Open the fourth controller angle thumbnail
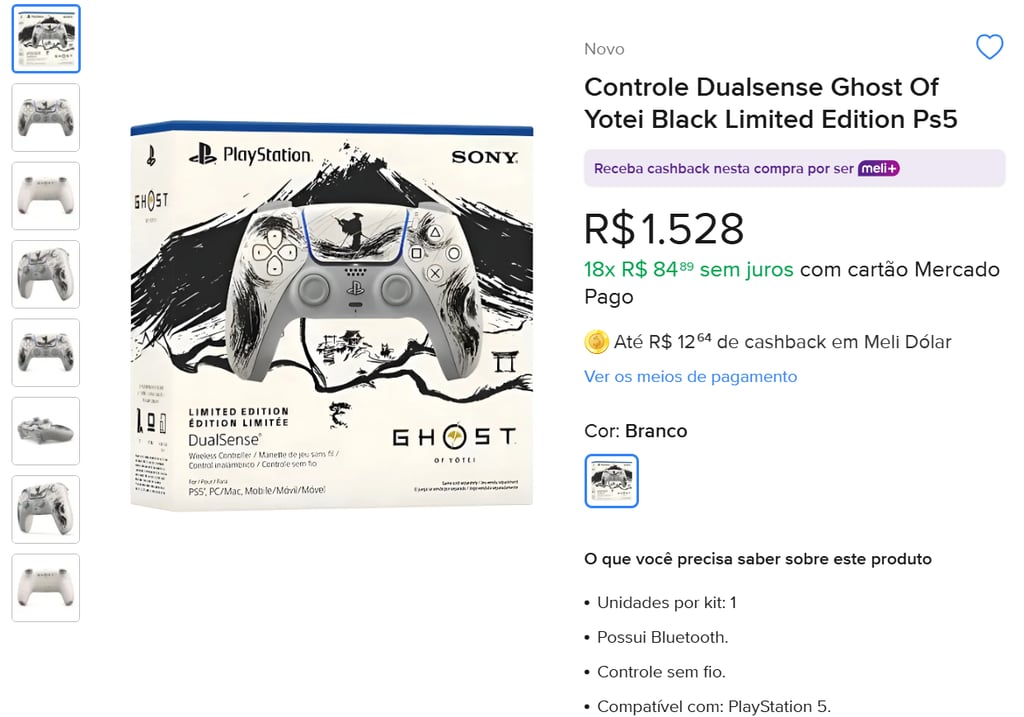Screen dimensions: 1024x717 pos(45,274)
